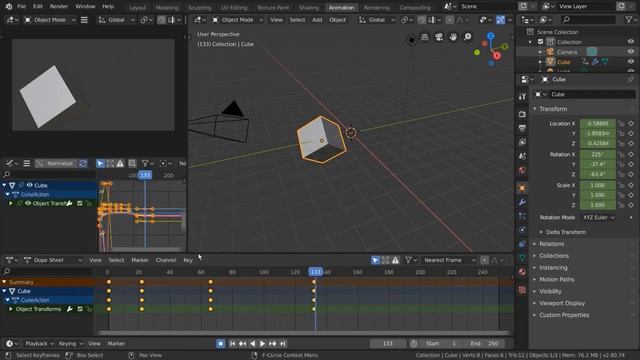Open the Nearest Frame snapping dropdown
This screenshot has height=360, width=640.
[449, 260]
